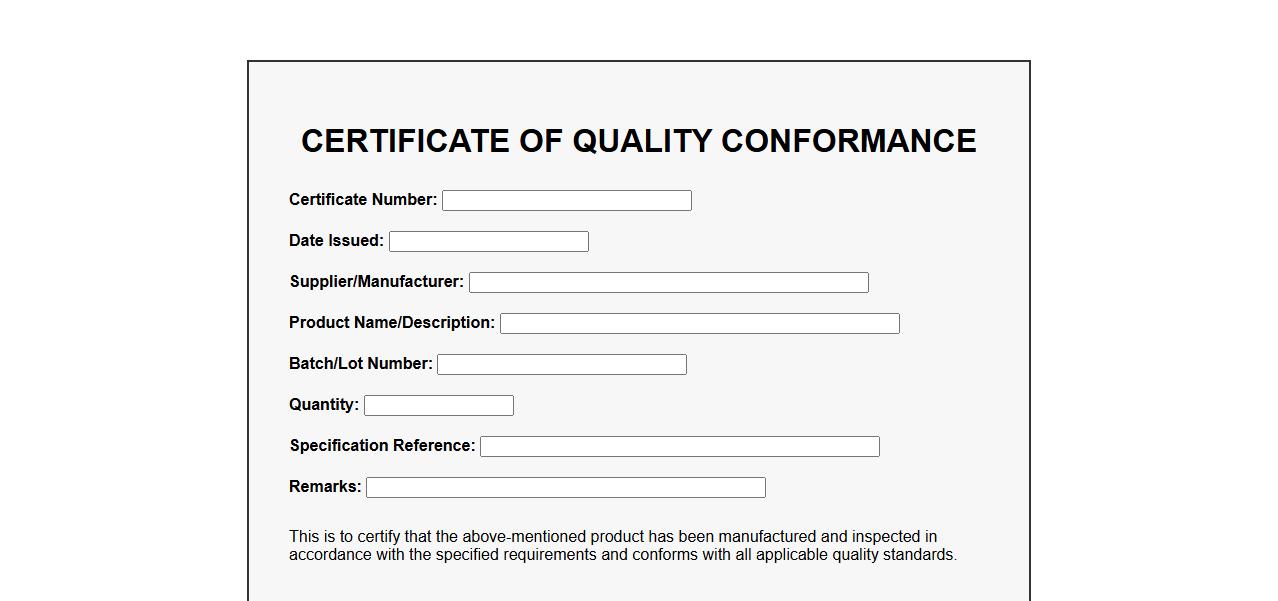Click the 'Certificate Number:' label
Screen dimensions: 1278x601
point(363,200)
